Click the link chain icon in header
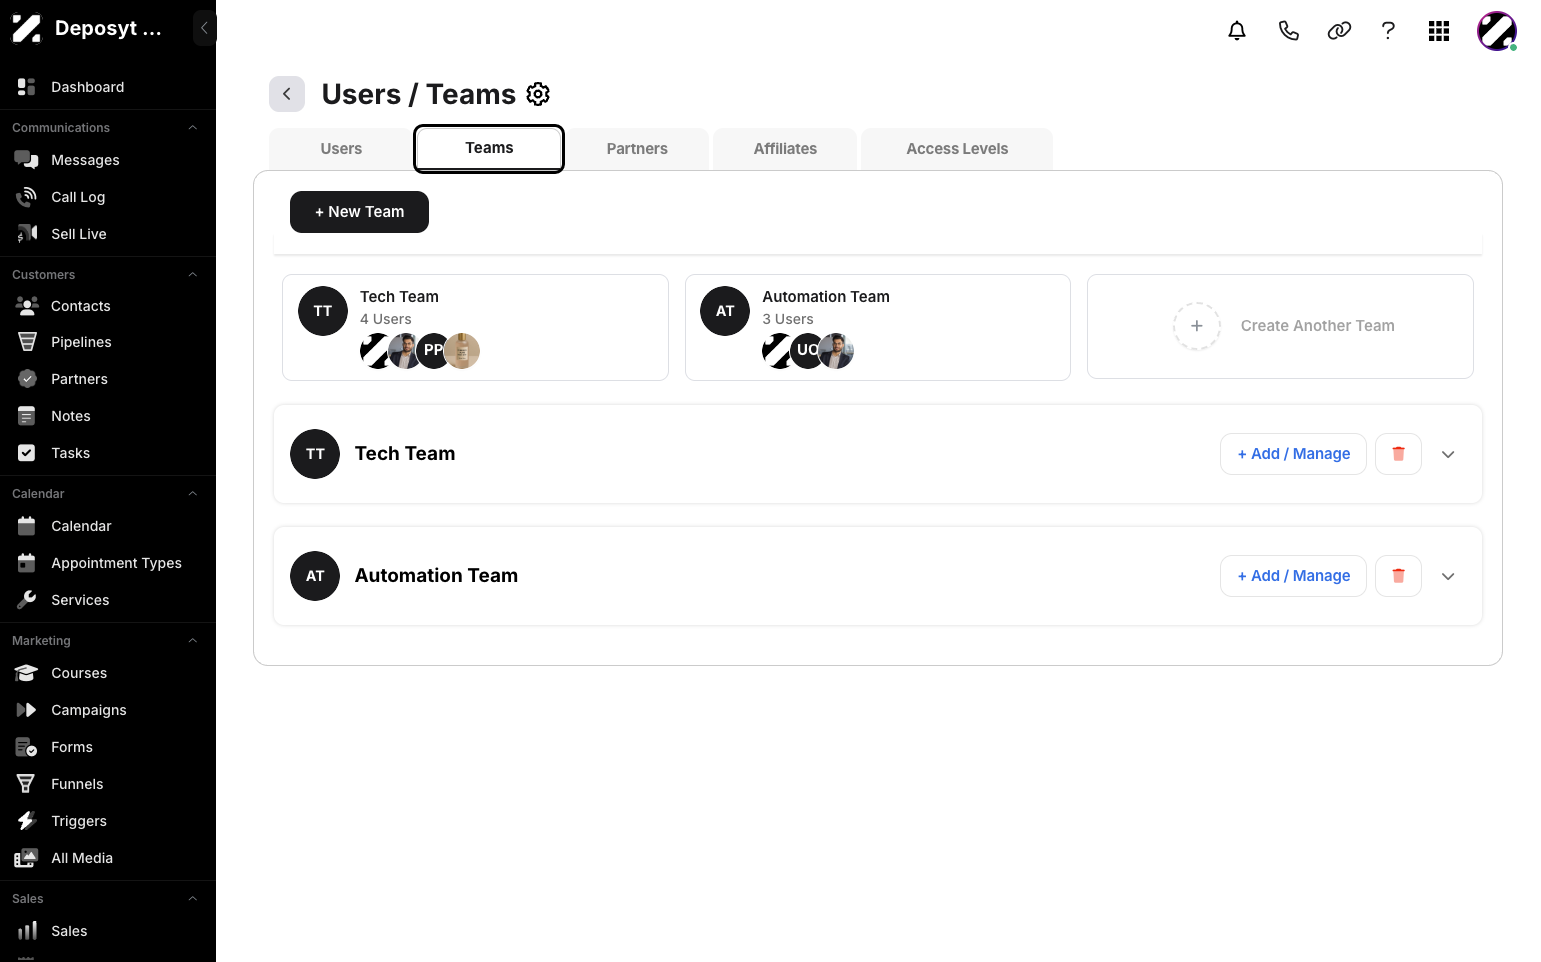The width and height of the screenshot is (1541, 962). [x=1339, y=31]
